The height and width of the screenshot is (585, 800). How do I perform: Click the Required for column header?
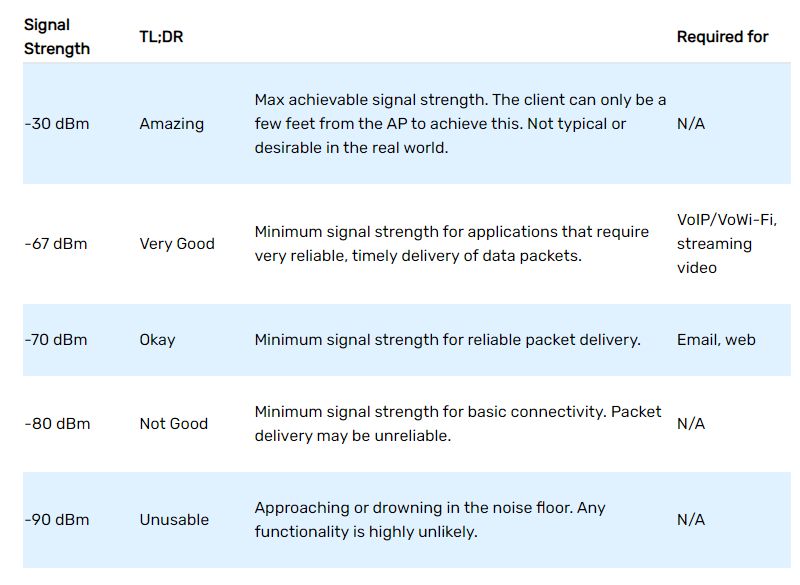(722, 36)
